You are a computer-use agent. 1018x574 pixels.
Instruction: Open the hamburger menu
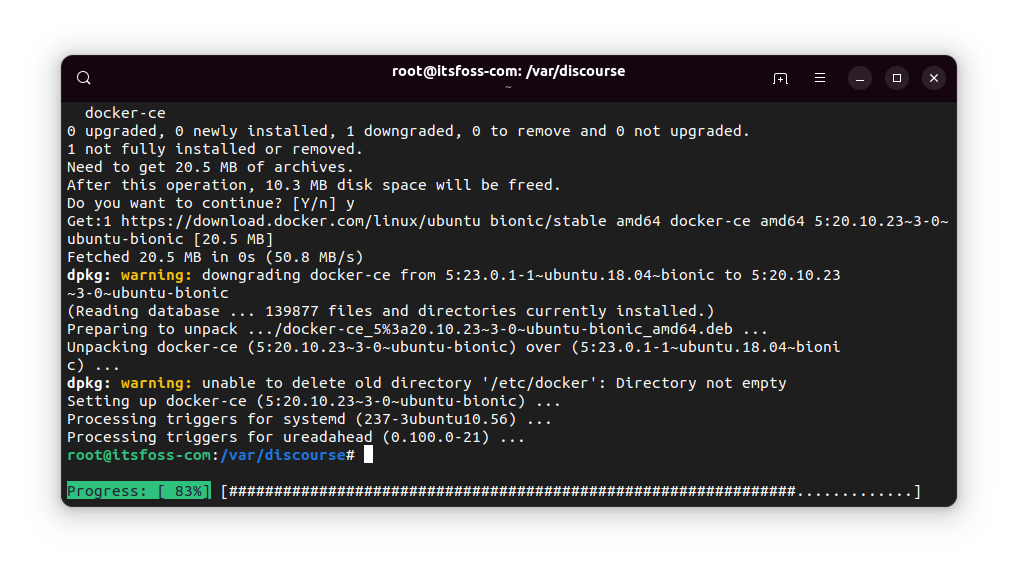click(x=820, y=78)
